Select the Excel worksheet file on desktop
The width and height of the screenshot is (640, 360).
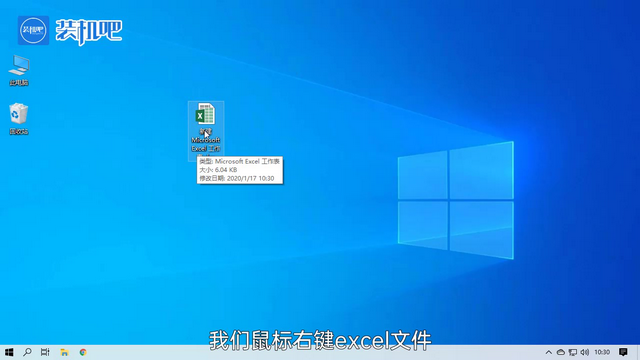point(206,131)
